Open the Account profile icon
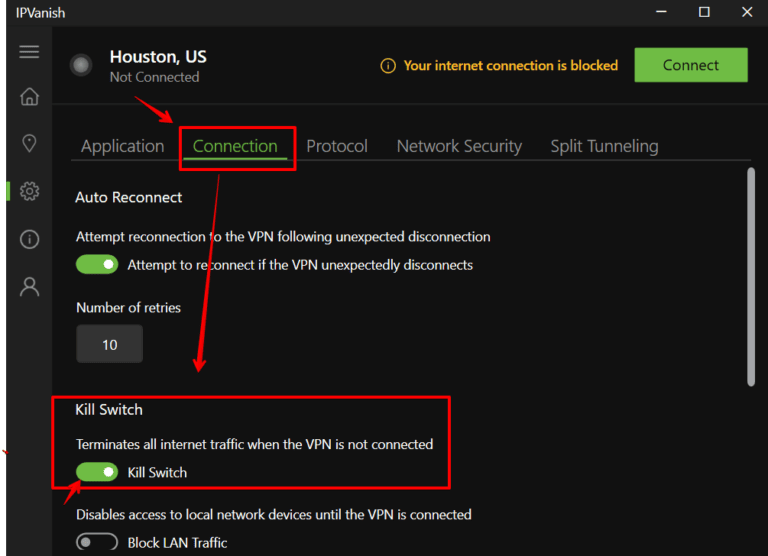Screen dimensions: 768x556 [29, 287]
